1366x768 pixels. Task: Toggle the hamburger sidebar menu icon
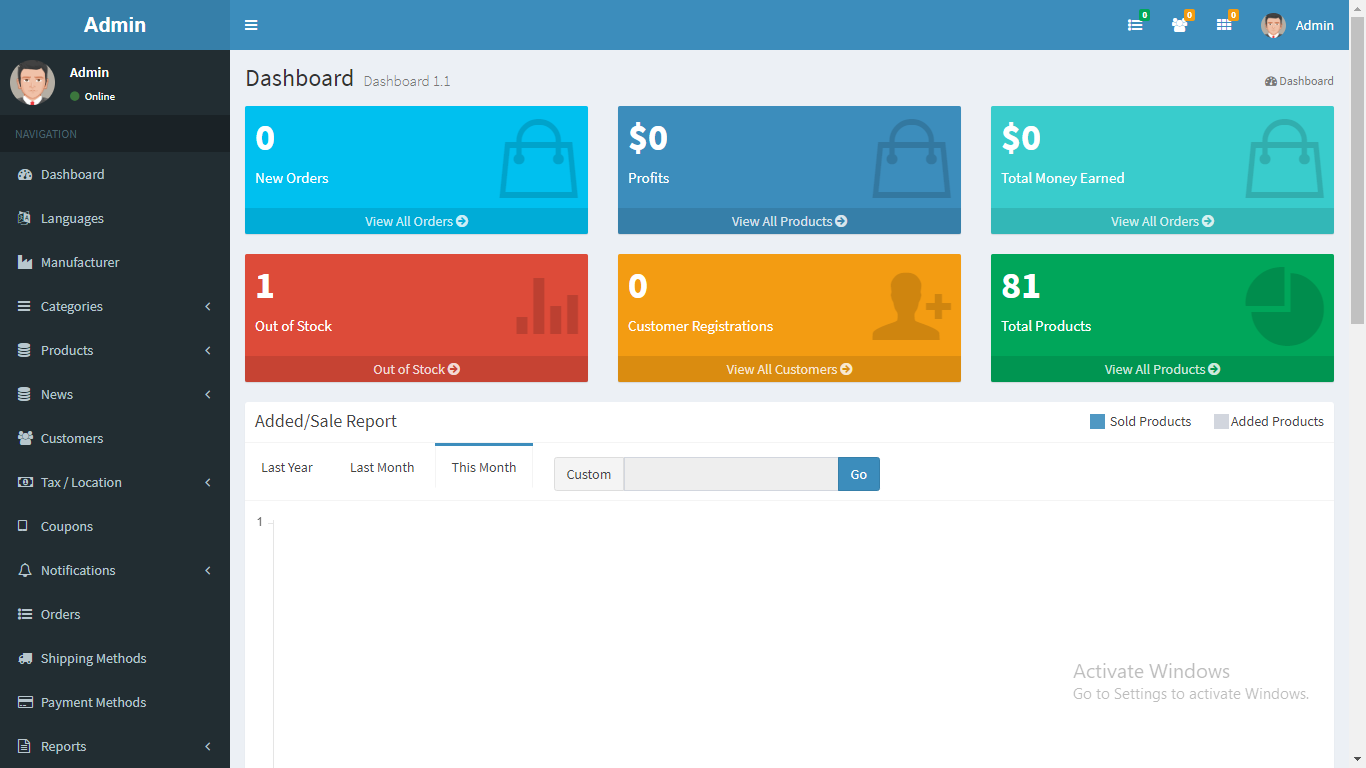tap(251, 25)
